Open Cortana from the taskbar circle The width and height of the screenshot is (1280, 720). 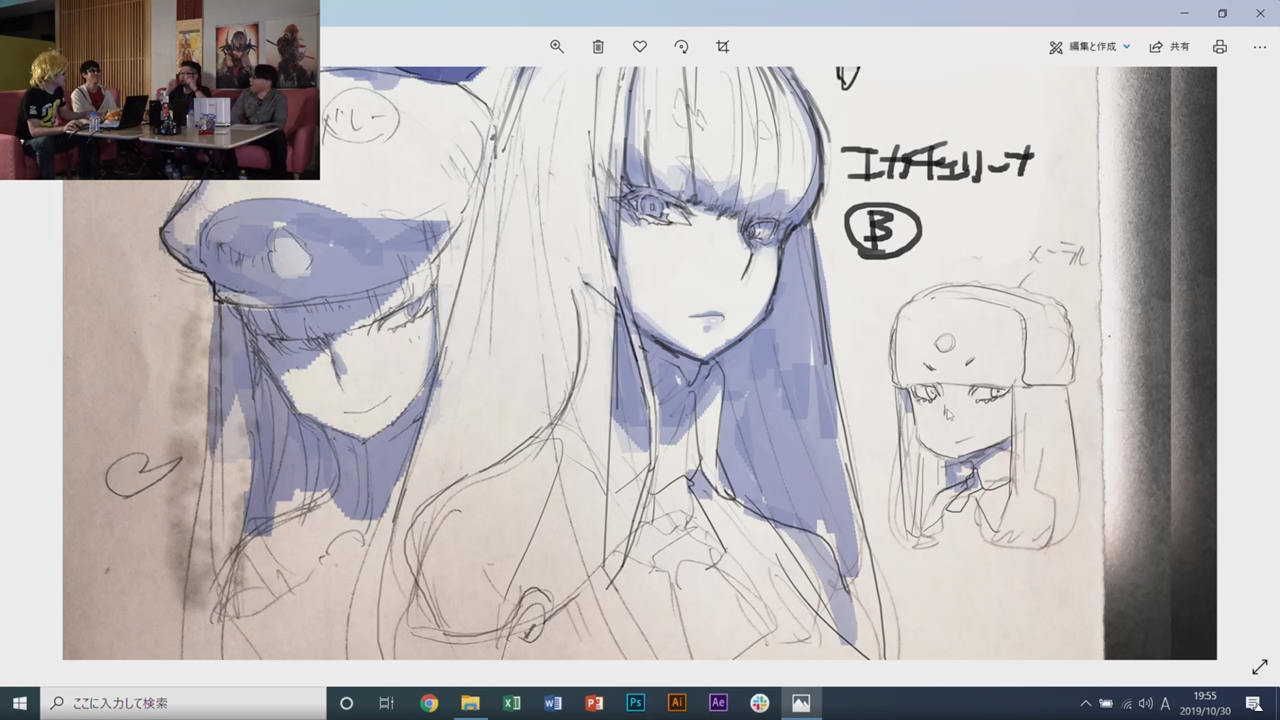346,703
